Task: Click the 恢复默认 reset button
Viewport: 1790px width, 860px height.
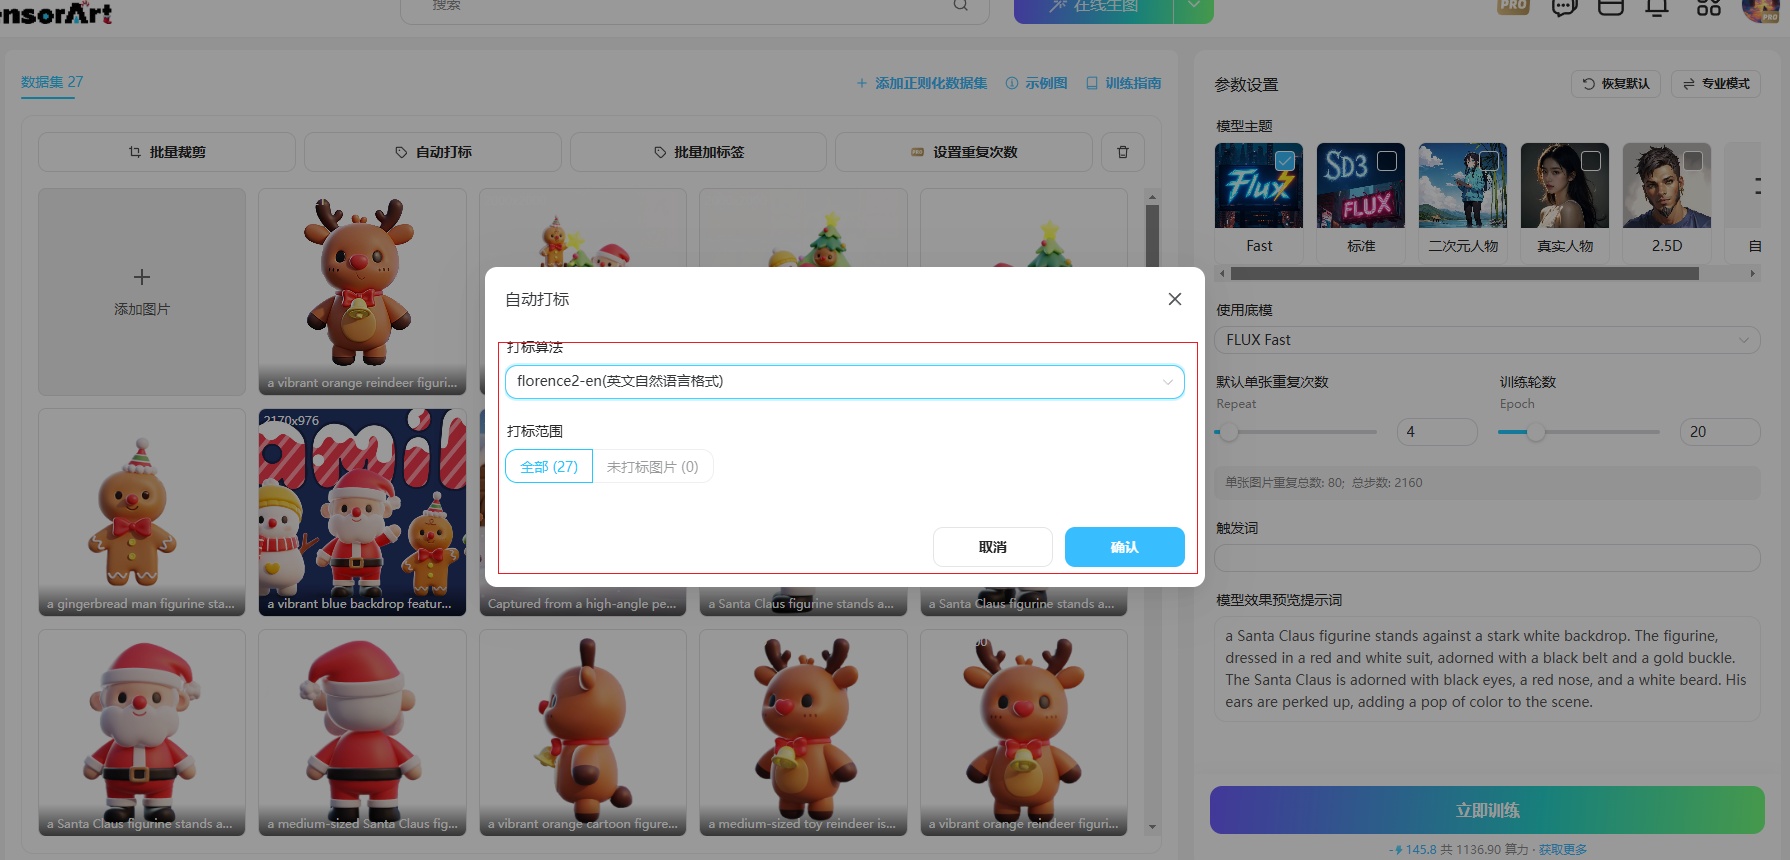Action: [x=1616, y=84]
